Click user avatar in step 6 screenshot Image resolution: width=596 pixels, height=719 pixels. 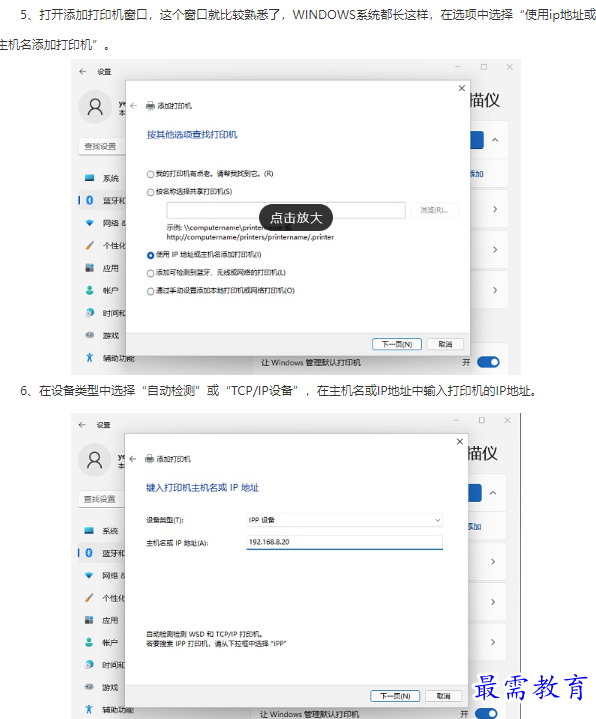[x=94, y=460]
